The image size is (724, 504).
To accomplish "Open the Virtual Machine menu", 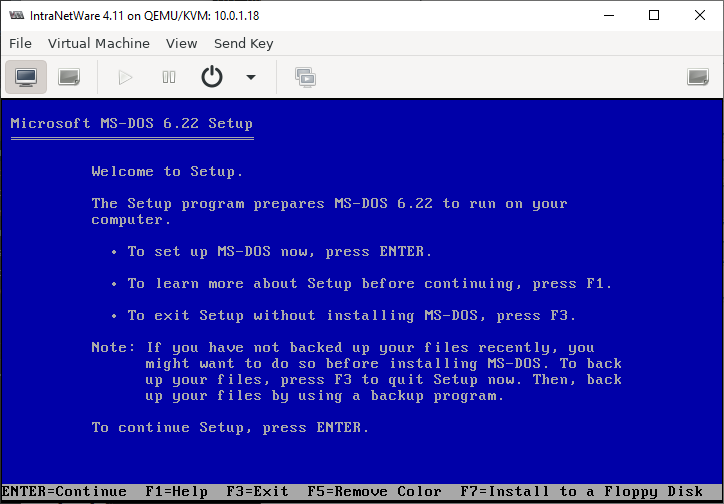I will [x=99, y=43].
